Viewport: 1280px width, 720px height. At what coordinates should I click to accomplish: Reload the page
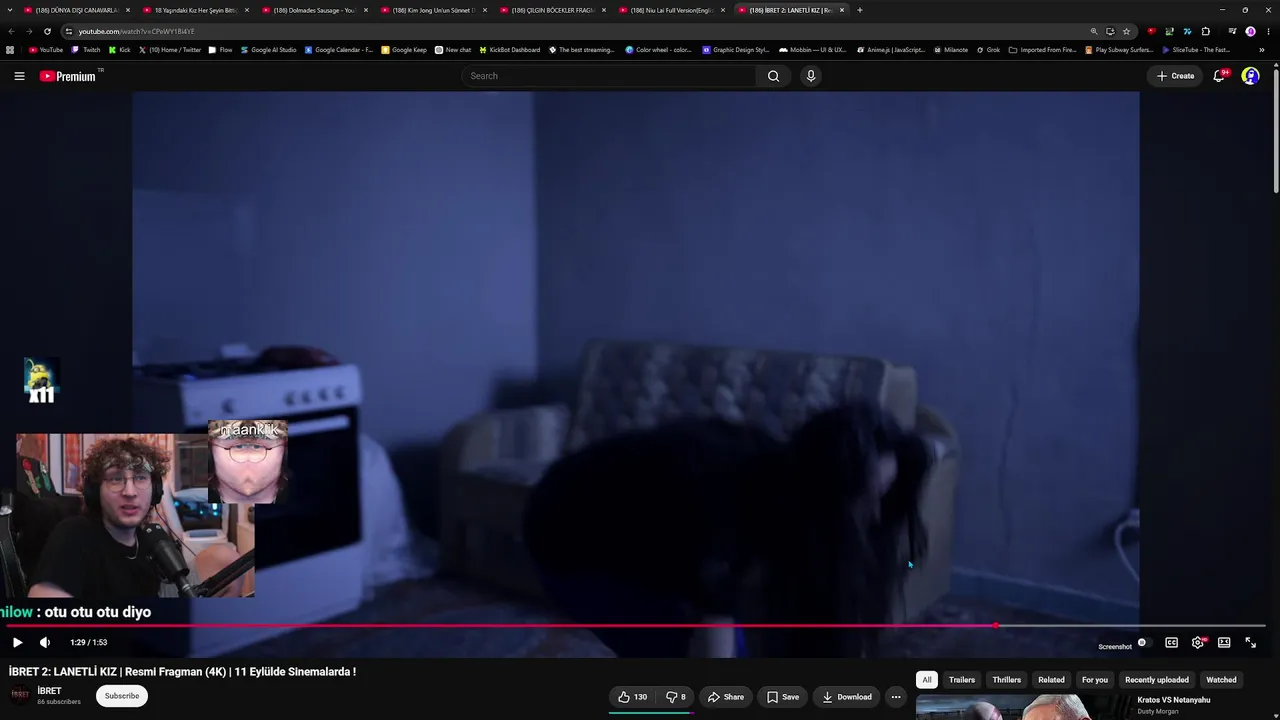47,31
